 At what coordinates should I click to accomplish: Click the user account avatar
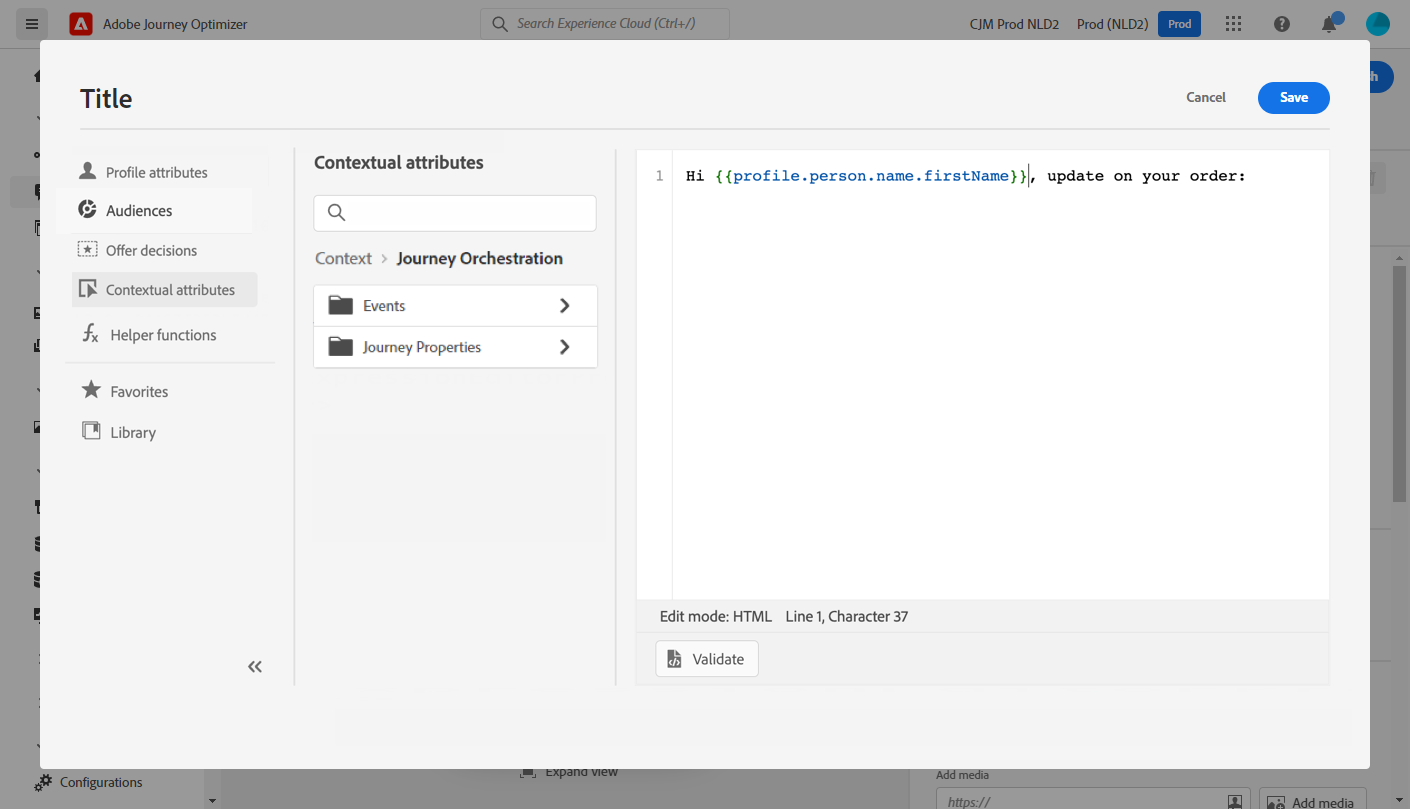[1378, 24]
